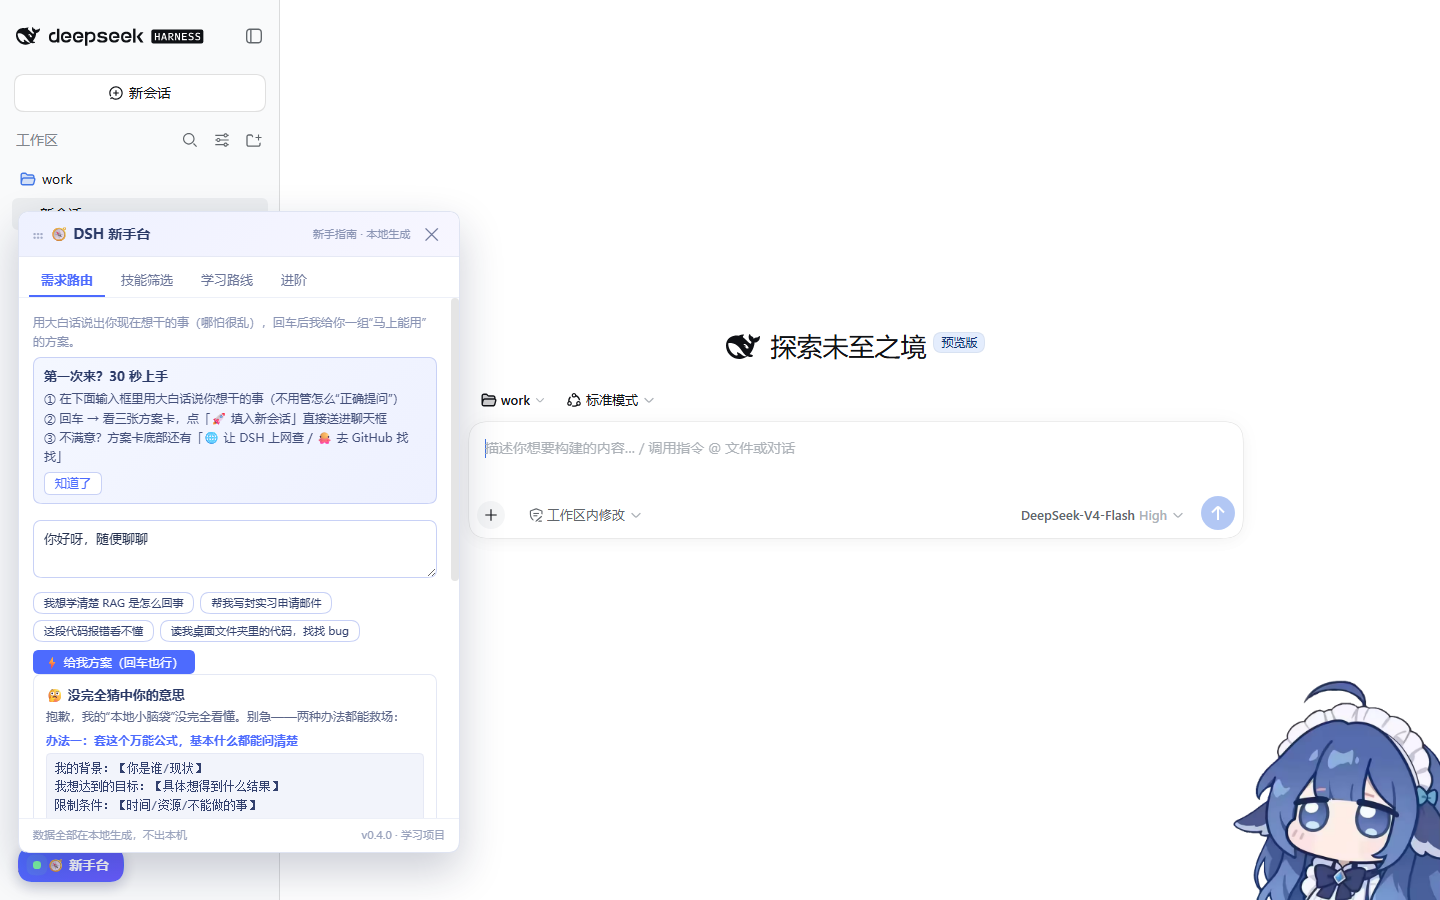Start a new chat with 新会话 button
The width and height of the screenshot is (1440, 900).
click(140, 93)
